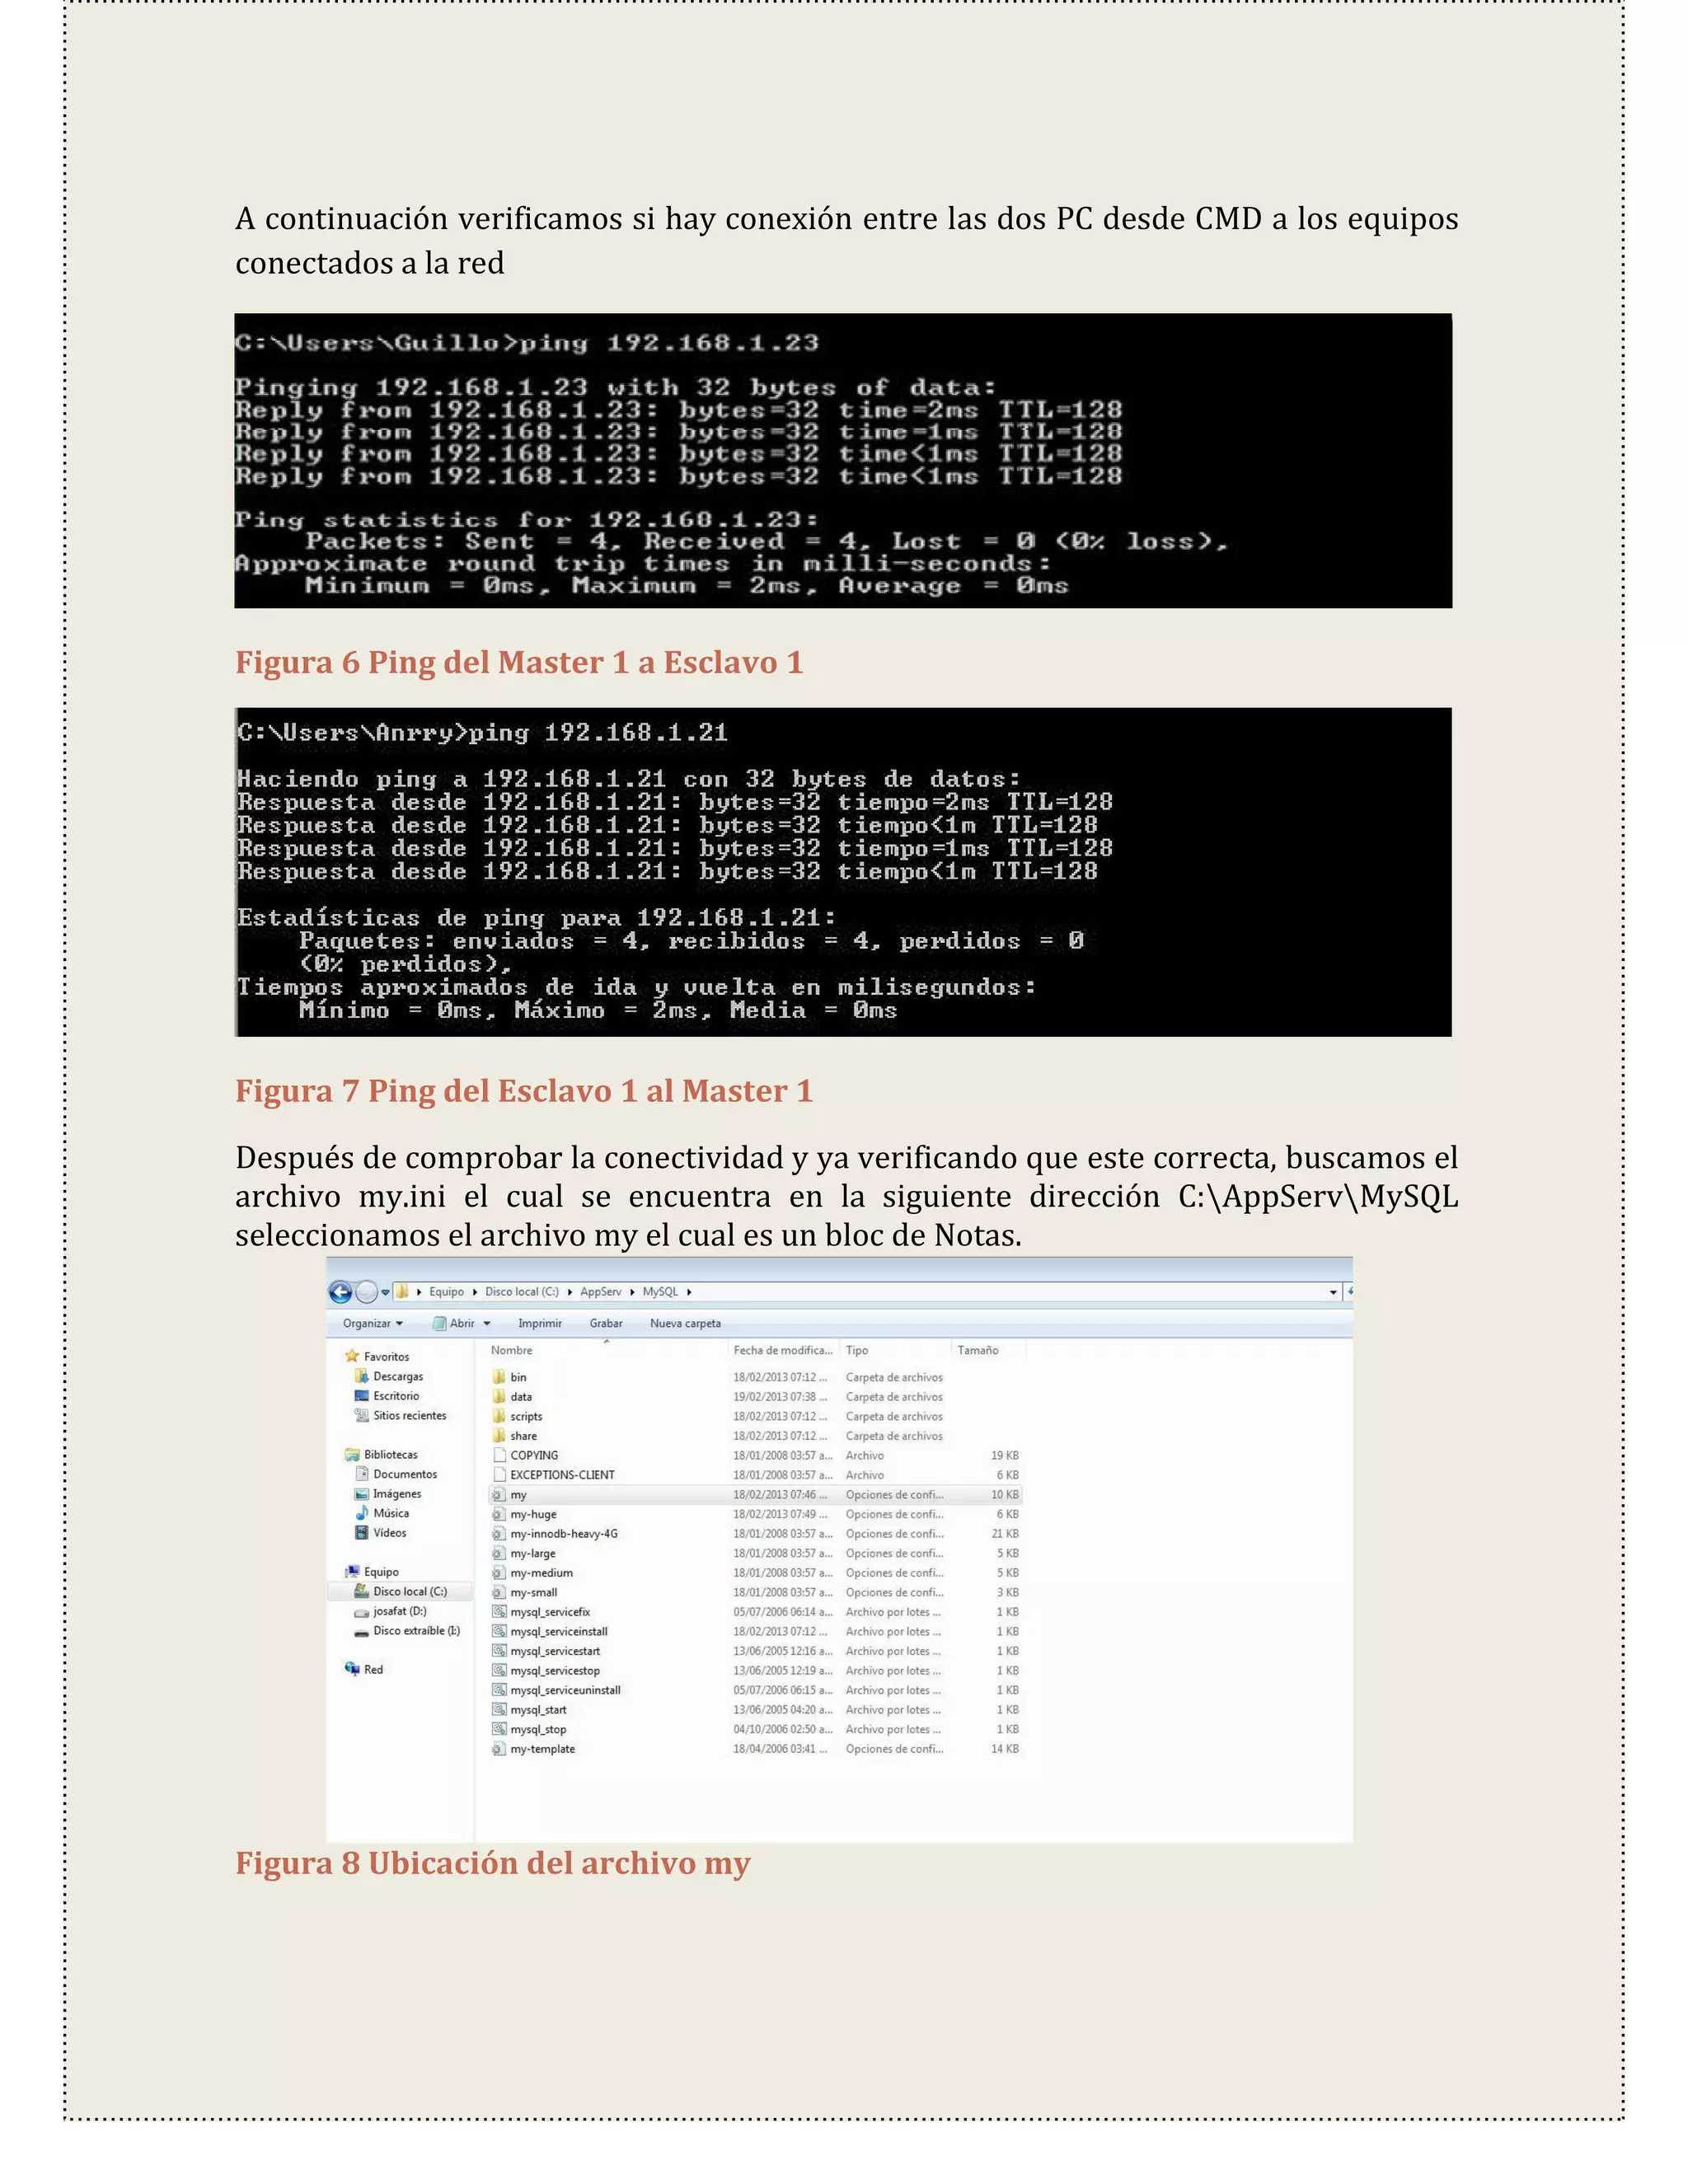Select AppServ in the address breadcrumb
The height and width of the screenshot is (2184, 1688).
[x=601, y=1292]
